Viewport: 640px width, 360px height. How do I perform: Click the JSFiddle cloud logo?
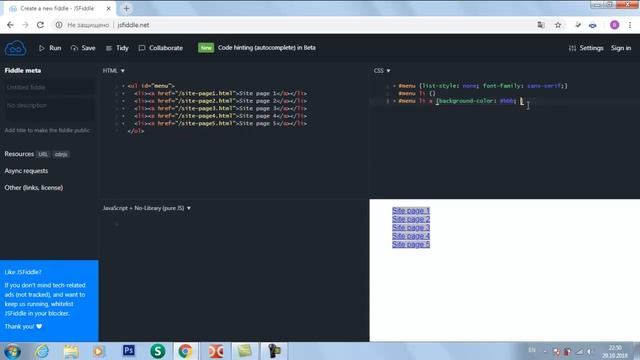tap(16, 48)
